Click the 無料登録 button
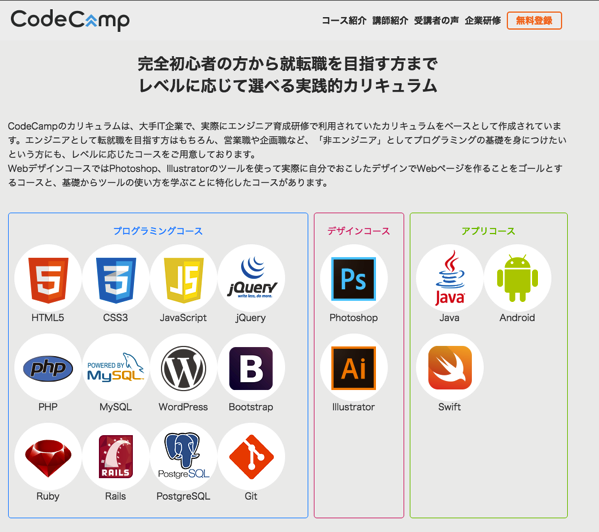 (534, 21)
